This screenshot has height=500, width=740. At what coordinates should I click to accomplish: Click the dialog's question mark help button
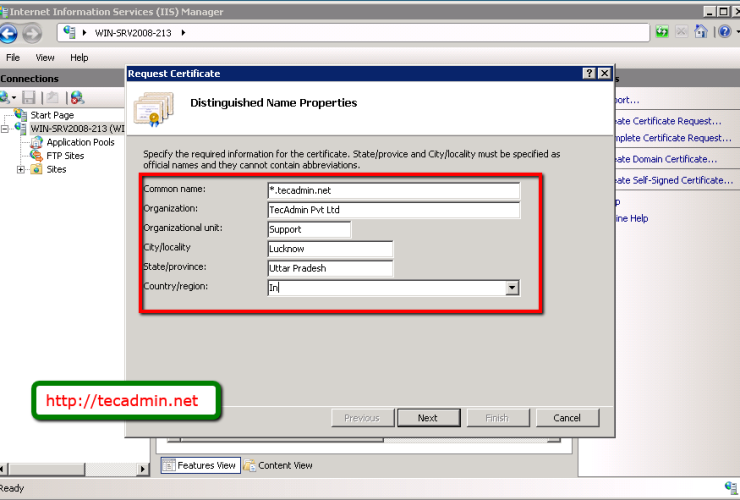point(589,74)
